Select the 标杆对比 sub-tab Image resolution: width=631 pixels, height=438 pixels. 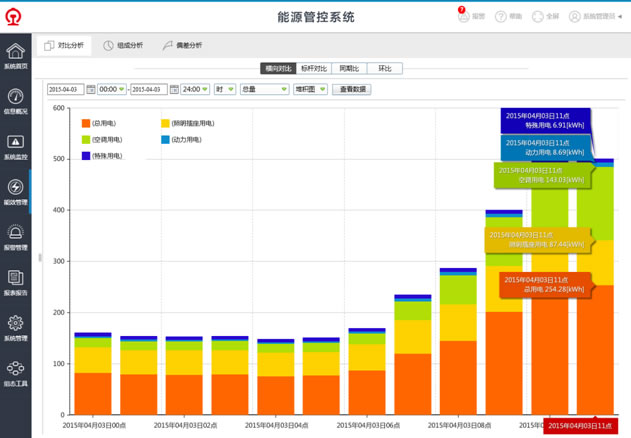coord(314,68)
